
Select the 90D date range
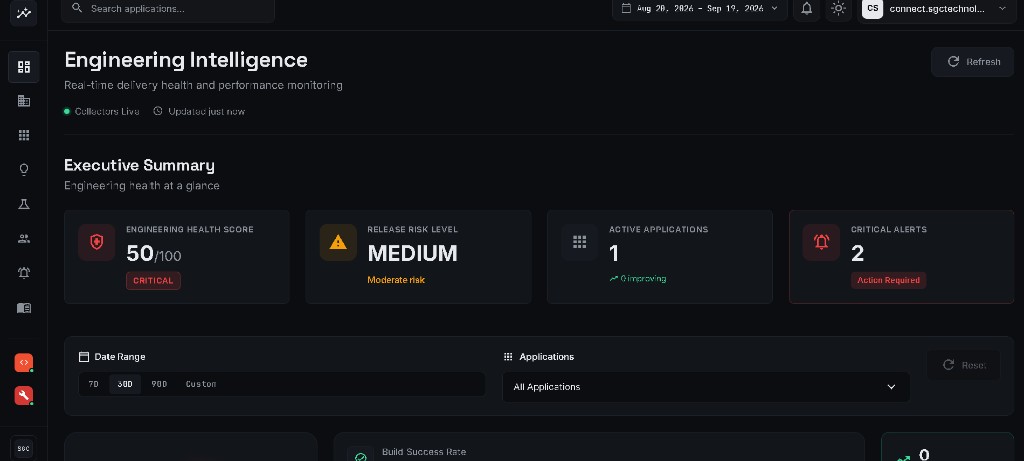159,384
